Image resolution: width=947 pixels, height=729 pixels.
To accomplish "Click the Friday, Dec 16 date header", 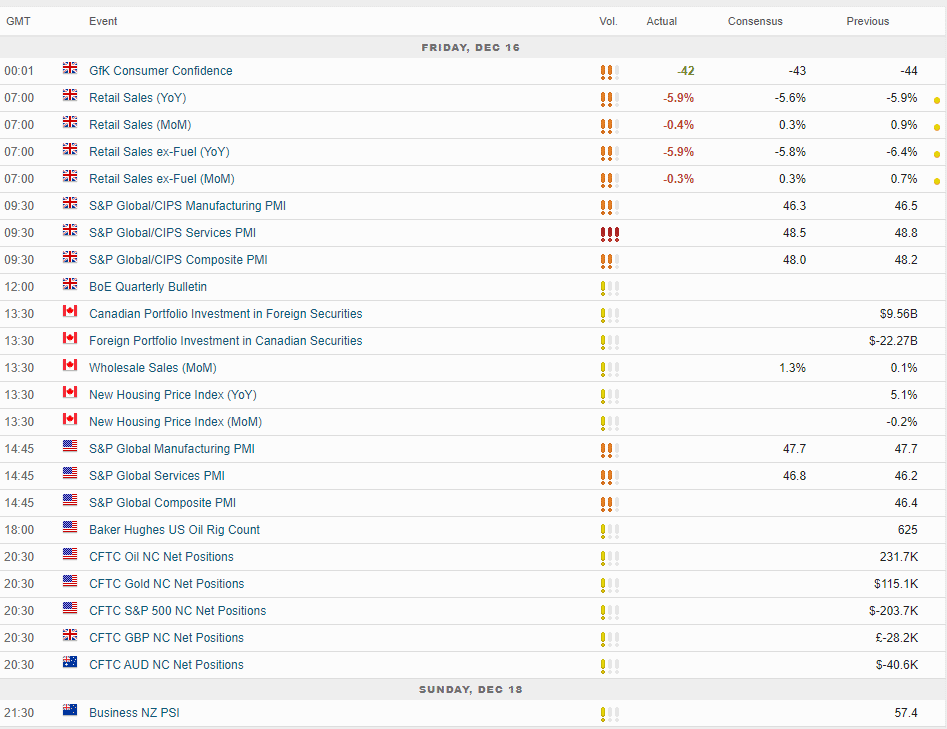I will coord(470,47).
